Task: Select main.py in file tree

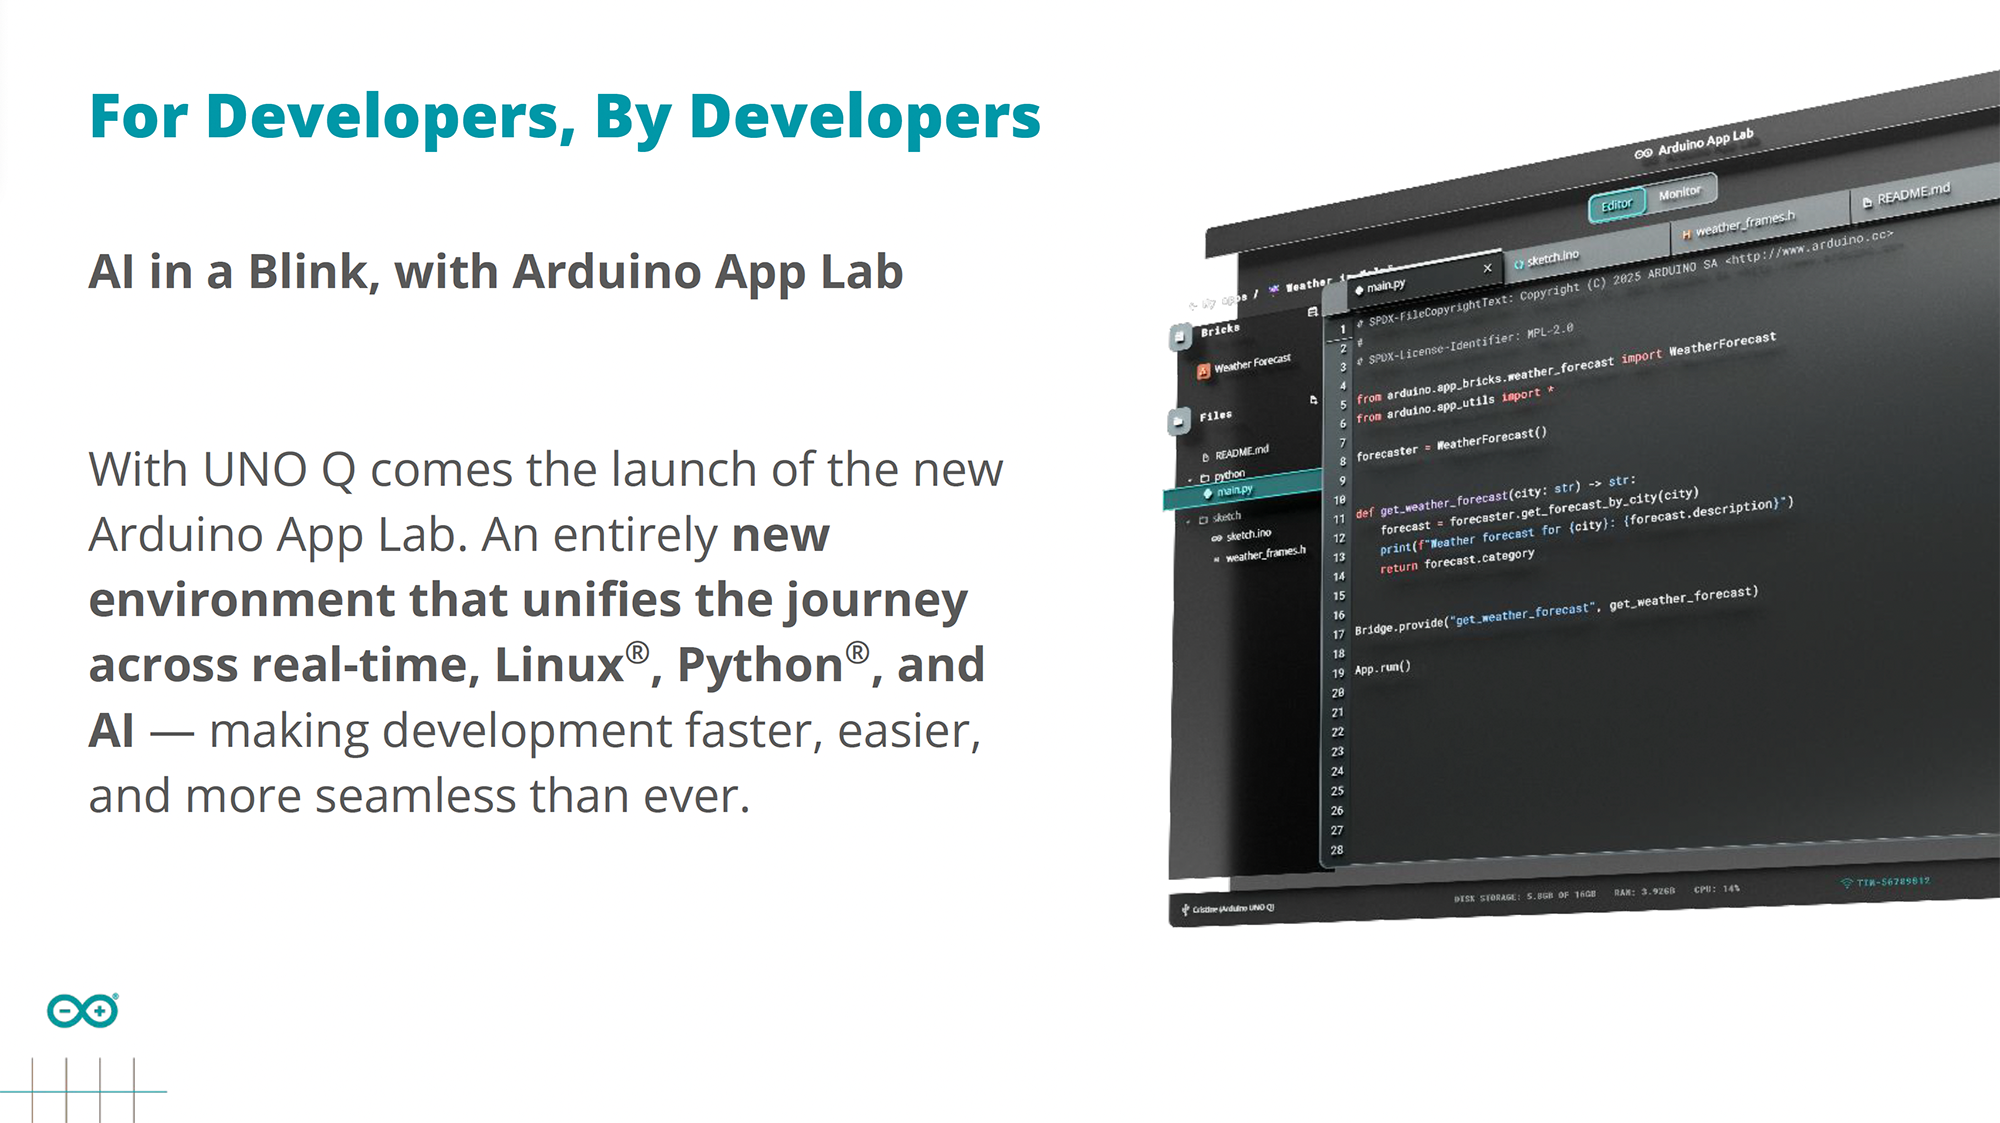Action: point(1234,490)
